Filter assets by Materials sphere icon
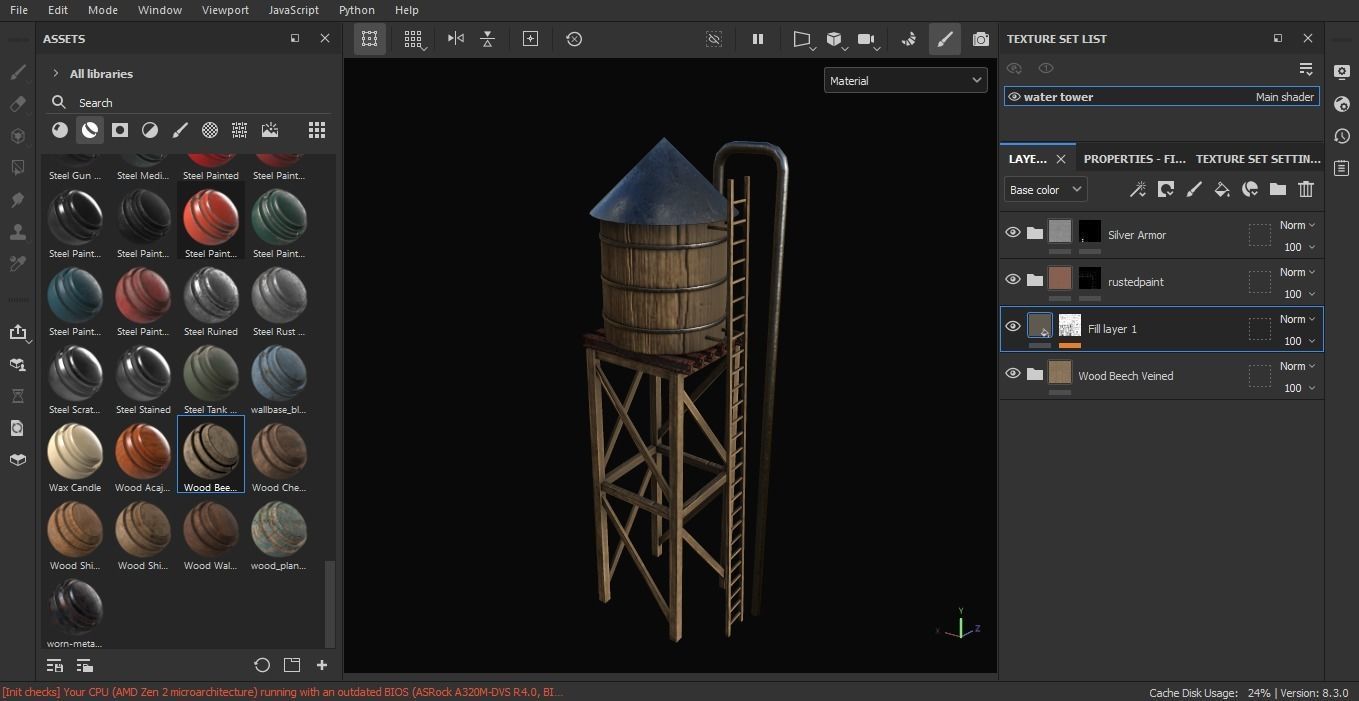The width and height of the screenshot is (1359, 701). (x=60, y=130)
